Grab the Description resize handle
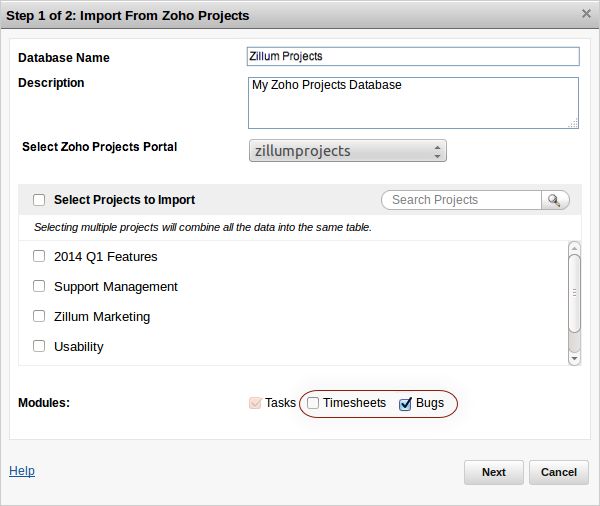 pos(574,123)
